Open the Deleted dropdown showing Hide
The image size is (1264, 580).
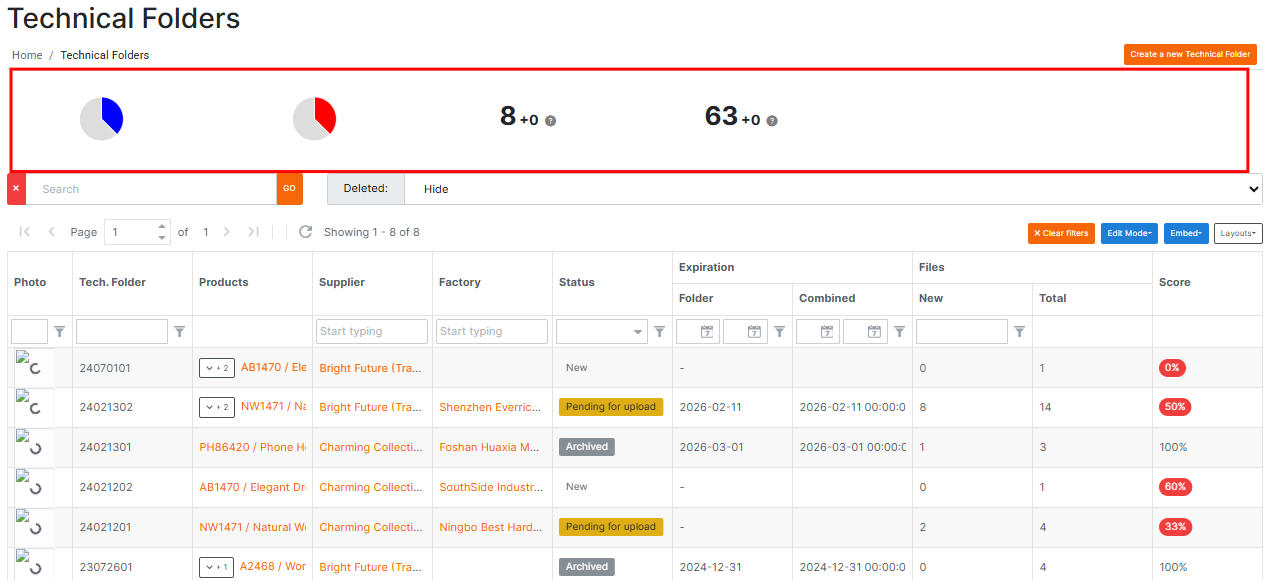point(832,188)
